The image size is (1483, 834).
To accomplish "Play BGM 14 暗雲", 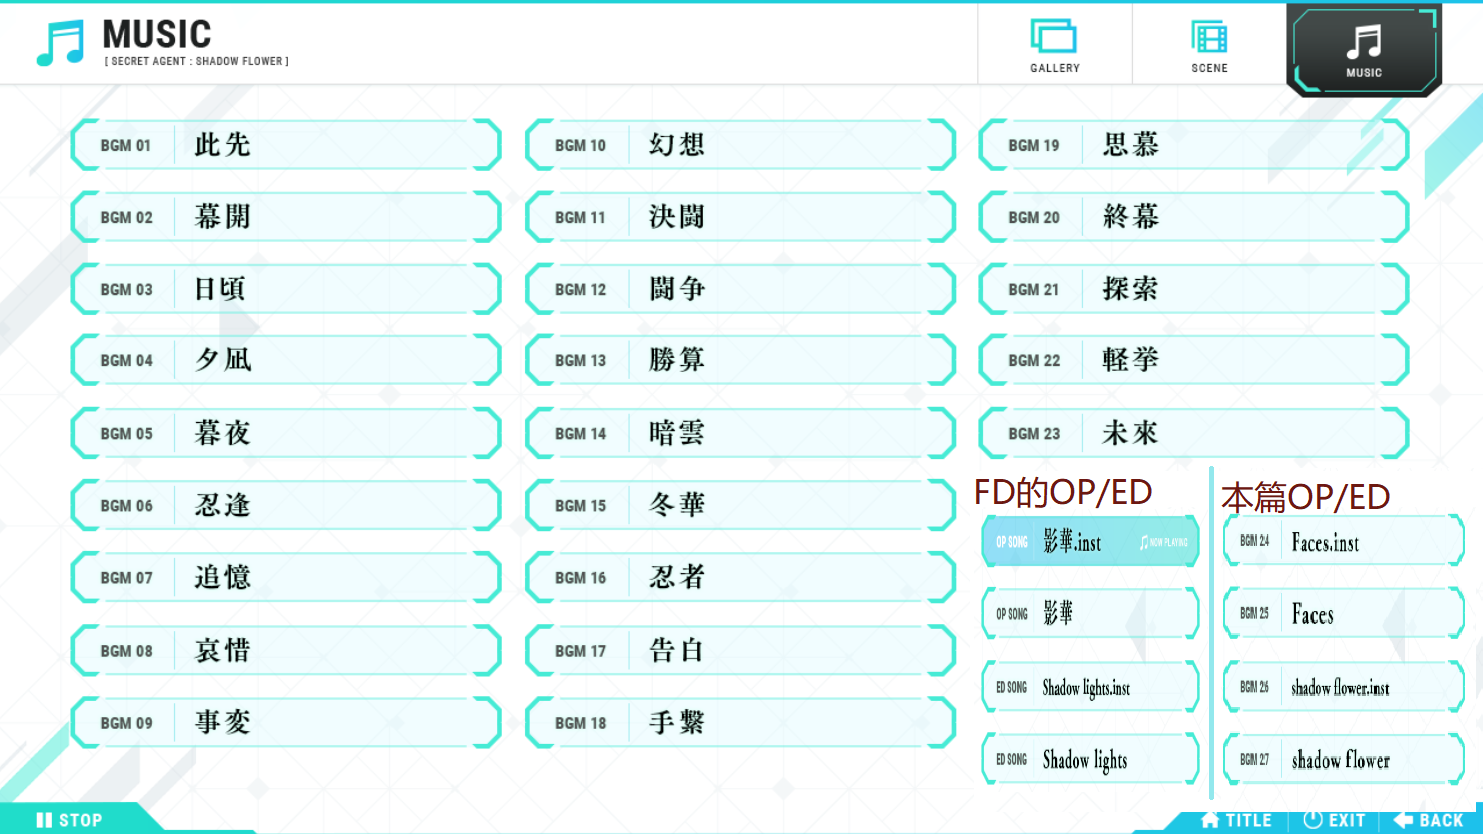I will point(740,433).
